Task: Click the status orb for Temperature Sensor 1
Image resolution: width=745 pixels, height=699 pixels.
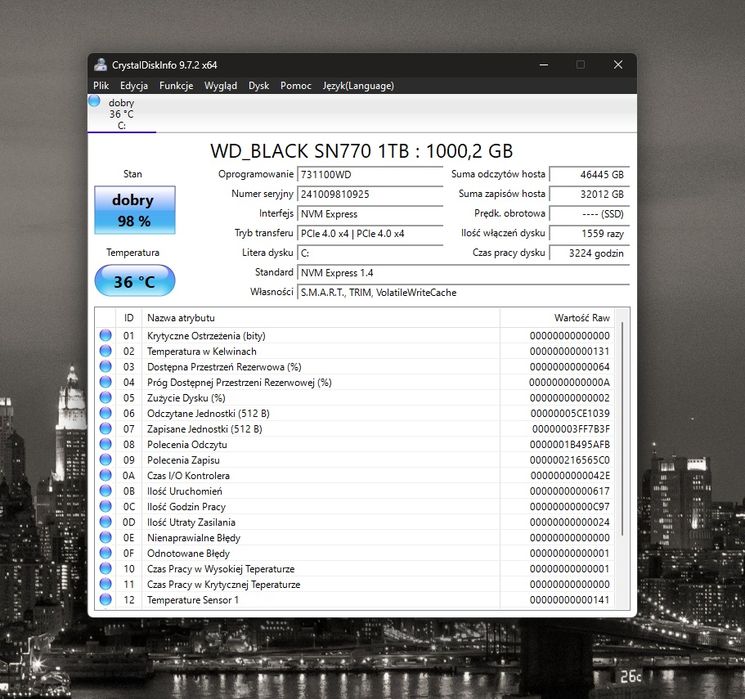Action: [105, 599]
